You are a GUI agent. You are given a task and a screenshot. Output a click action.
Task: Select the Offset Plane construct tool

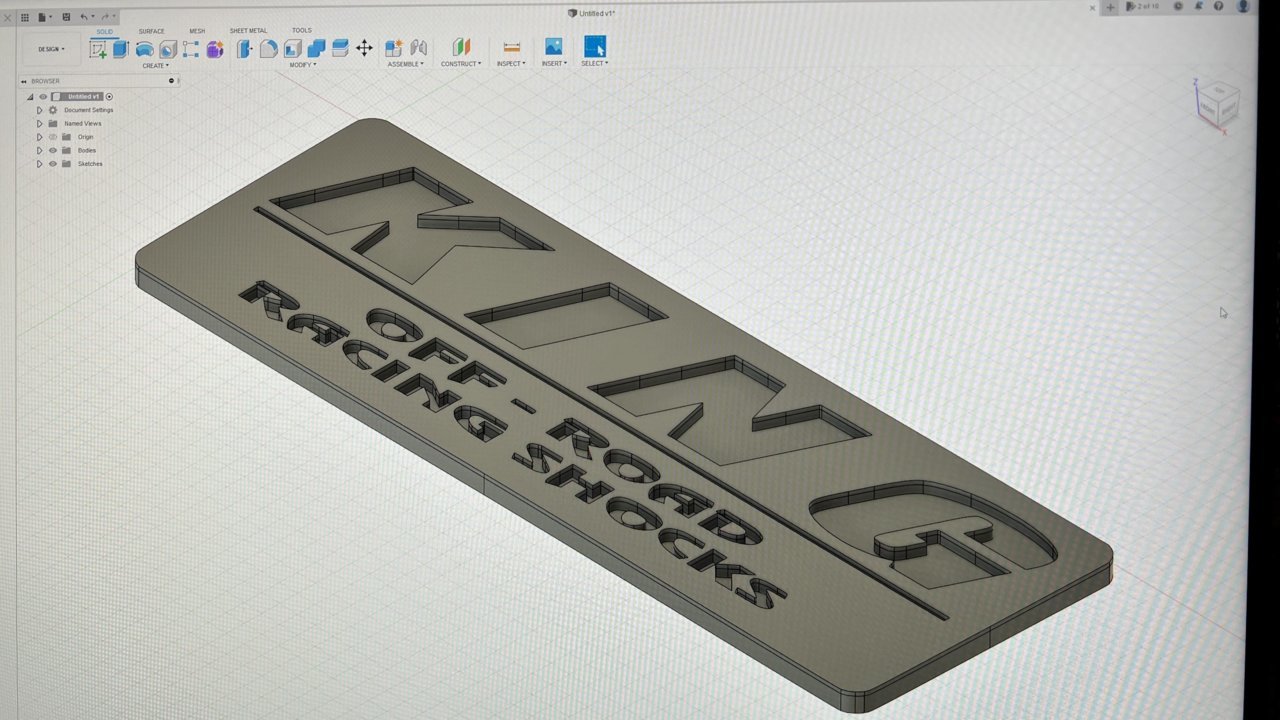coord(461,47)
